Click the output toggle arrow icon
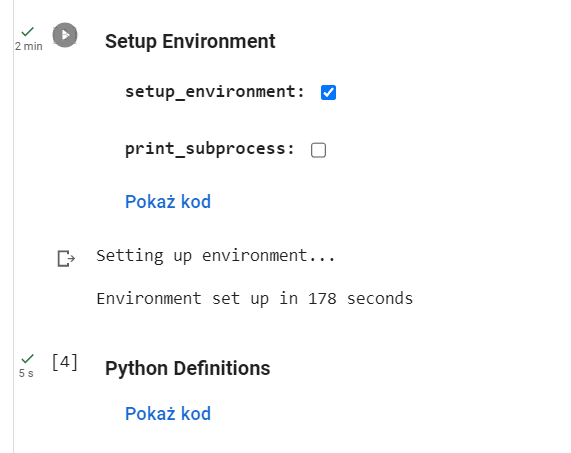 (x=66, y=259)
